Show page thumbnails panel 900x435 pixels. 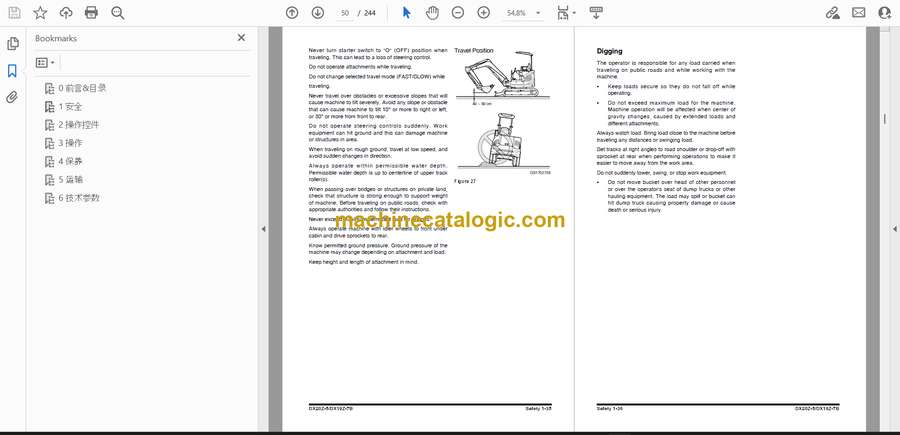pos(13,44)
